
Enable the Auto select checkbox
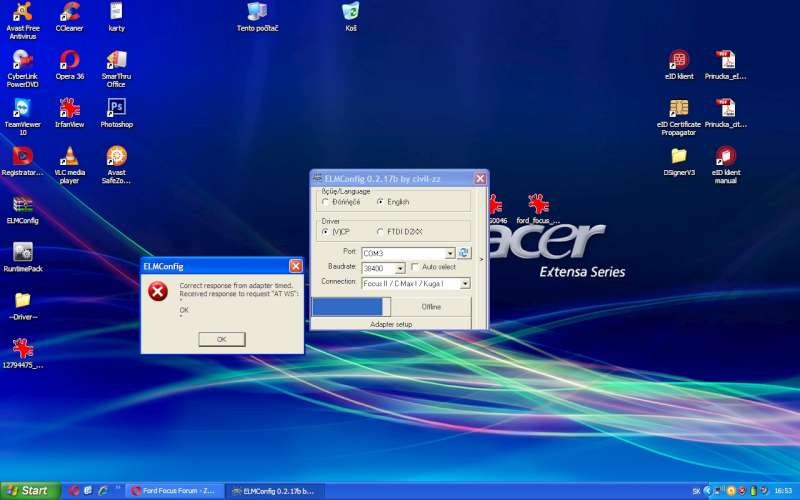416,268
